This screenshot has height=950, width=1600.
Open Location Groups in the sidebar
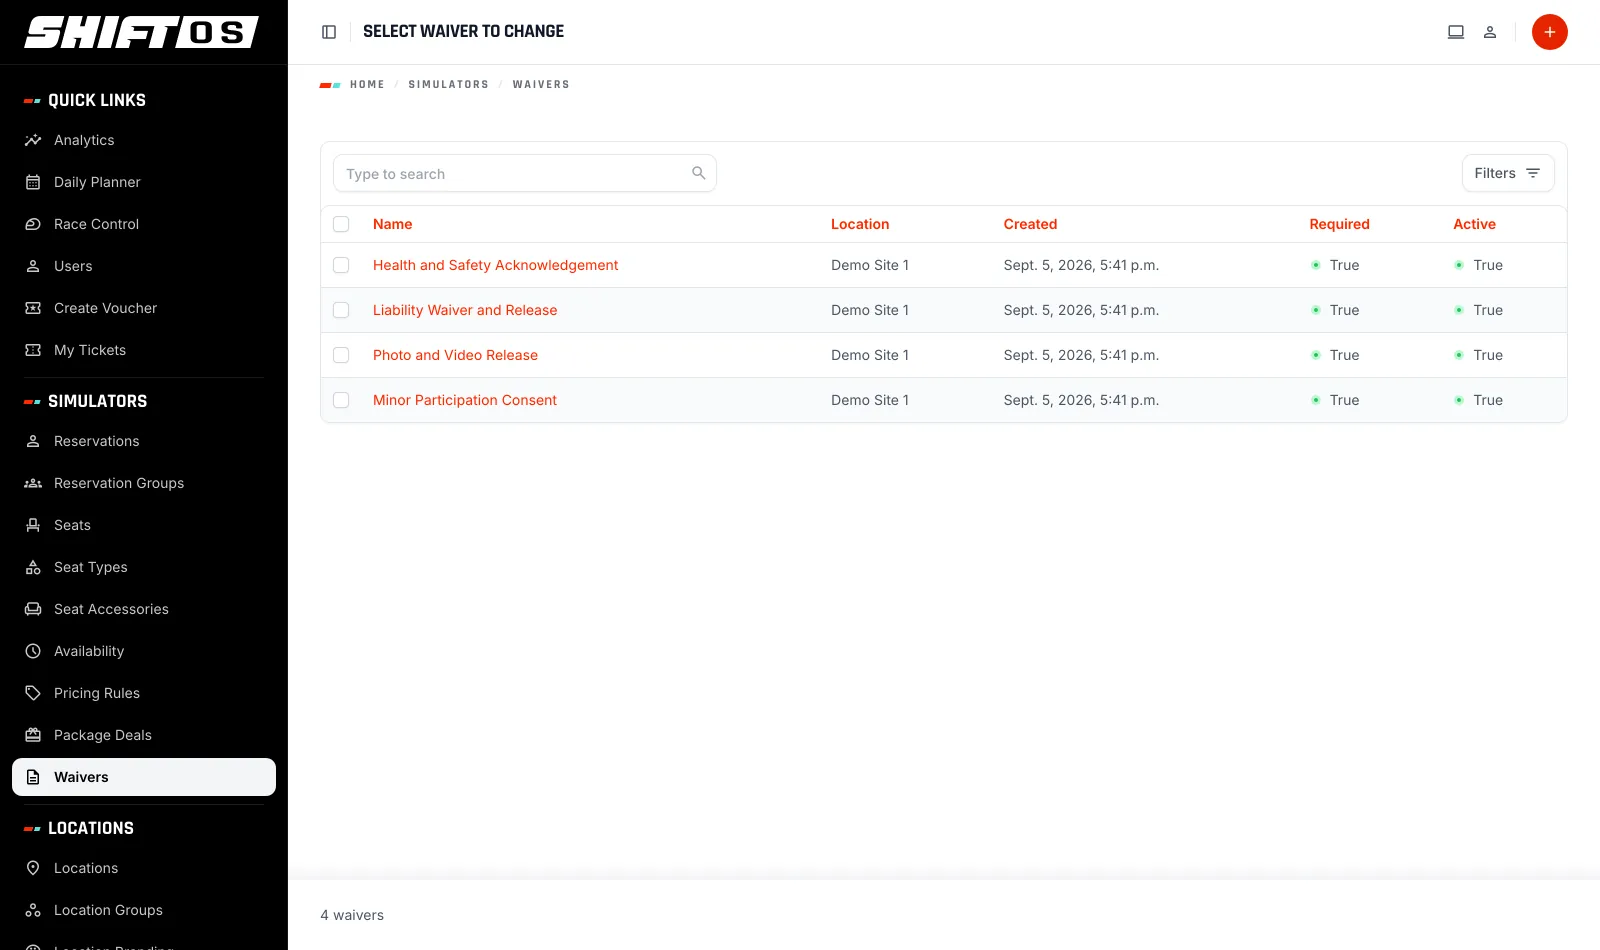coord(144,910)
